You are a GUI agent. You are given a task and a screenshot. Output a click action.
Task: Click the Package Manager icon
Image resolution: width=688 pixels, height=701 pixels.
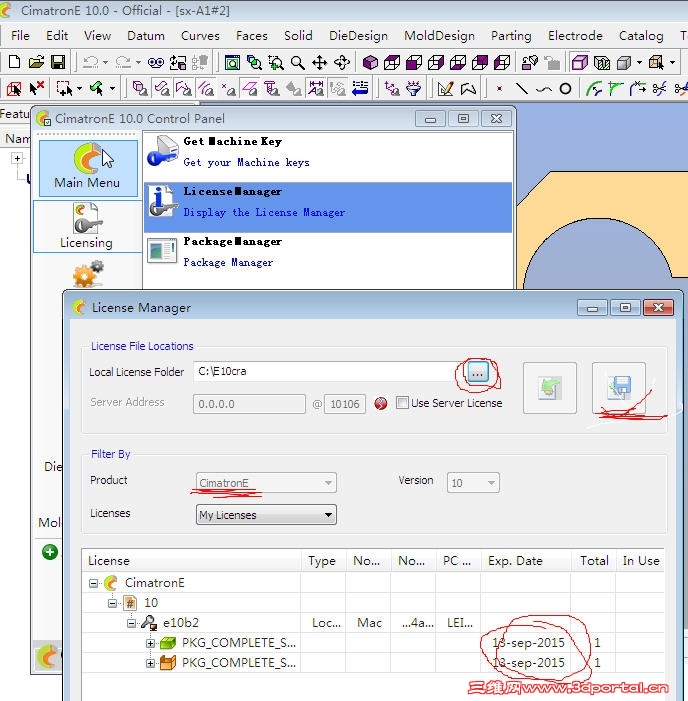(162, 250)
